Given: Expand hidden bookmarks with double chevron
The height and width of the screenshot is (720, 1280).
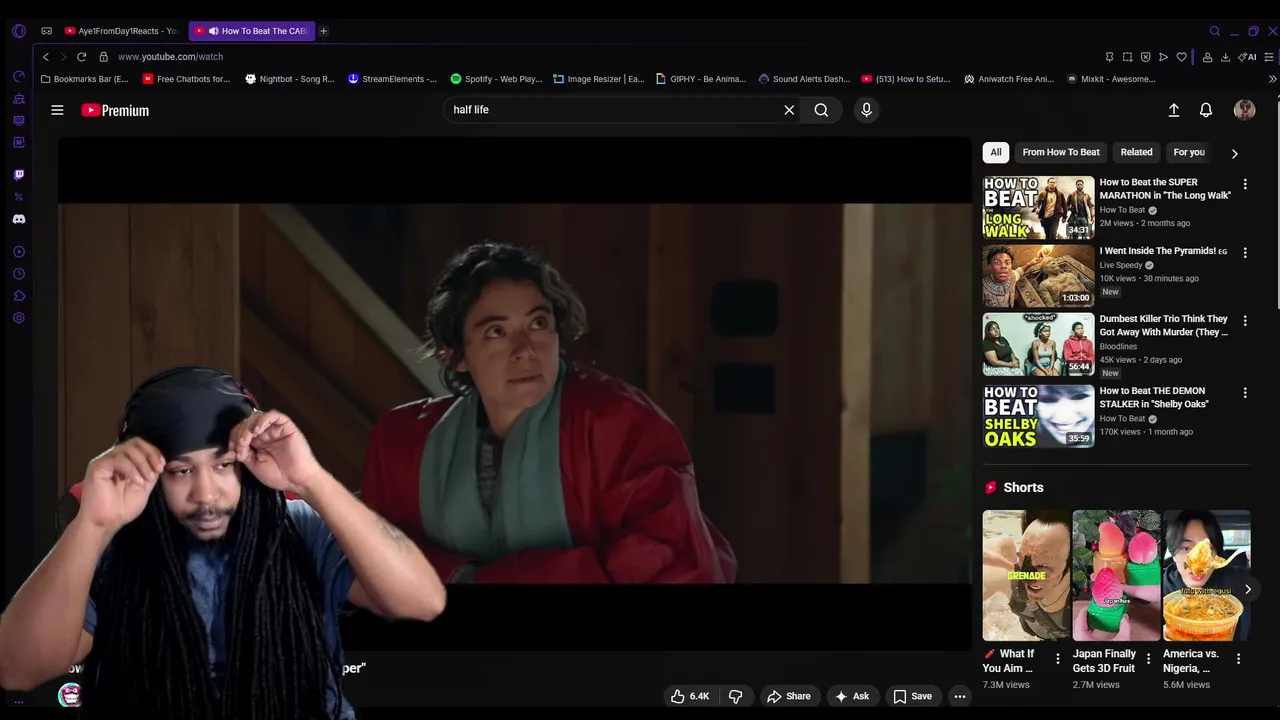Looking at the screenshot, I should pyautogui.click(x=1272, y=79).
